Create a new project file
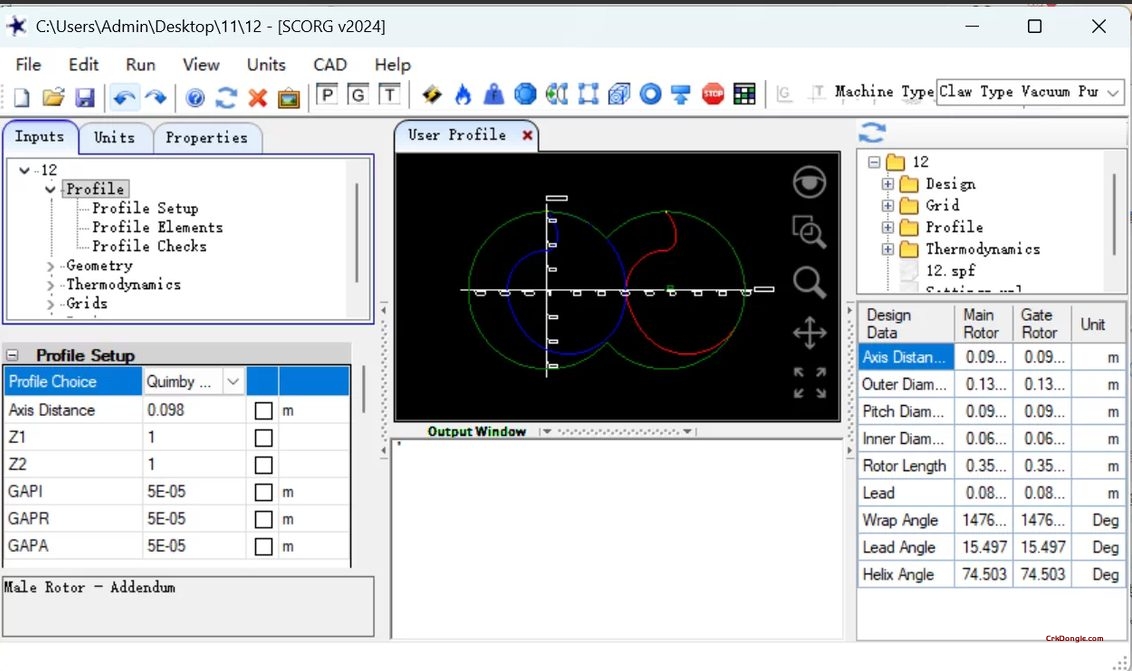The image size is (1132, 671). point(22,96)
